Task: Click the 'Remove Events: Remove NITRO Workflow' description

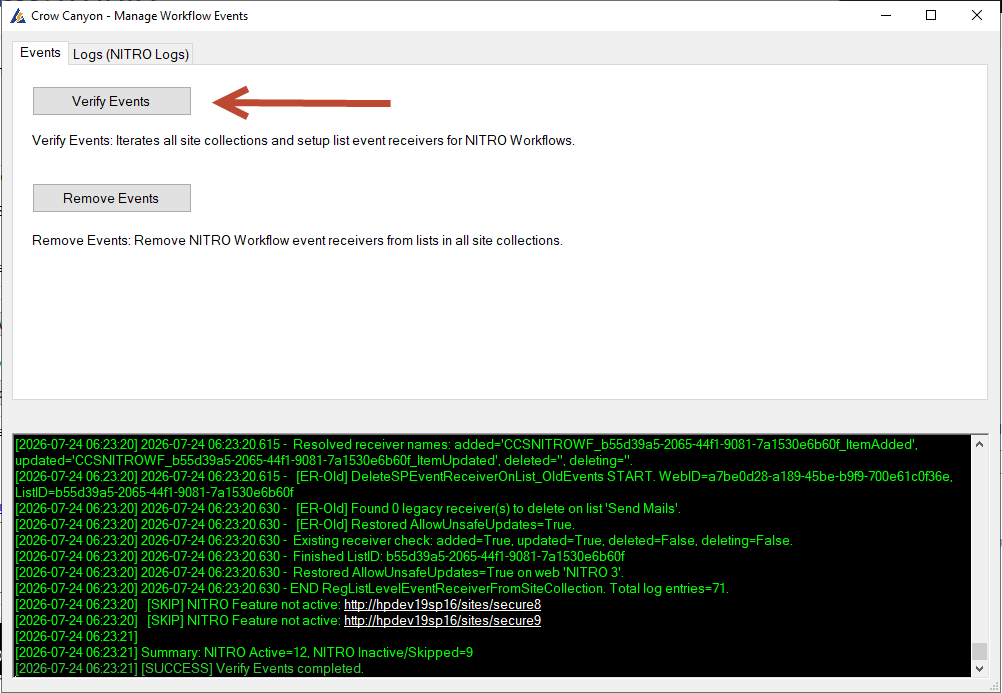Action: [x=297, y=240]
